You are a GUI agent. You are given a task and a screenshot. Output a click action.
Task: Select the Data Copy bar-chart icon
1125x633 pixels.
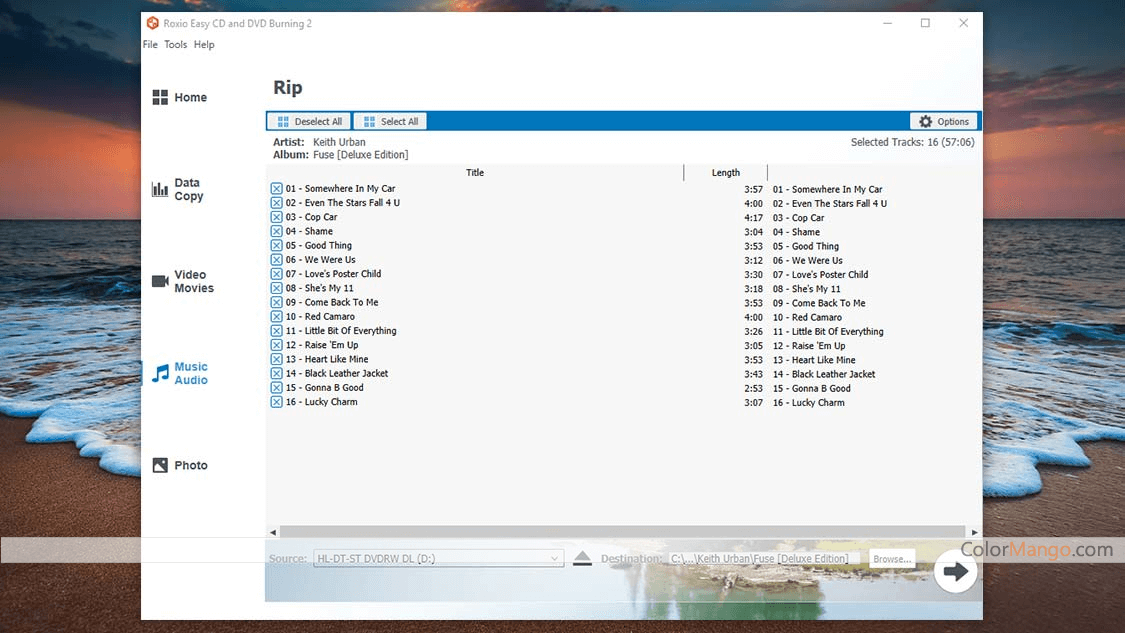pyautogui.click(x=160, y=189)
